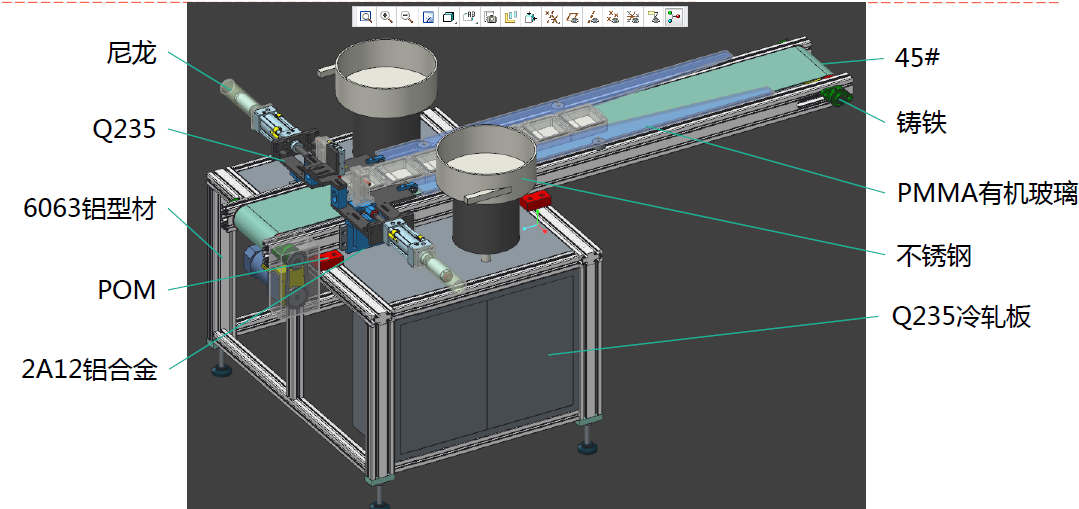Open the Saved Orientations view dropdown

click(x=470, y=17)
